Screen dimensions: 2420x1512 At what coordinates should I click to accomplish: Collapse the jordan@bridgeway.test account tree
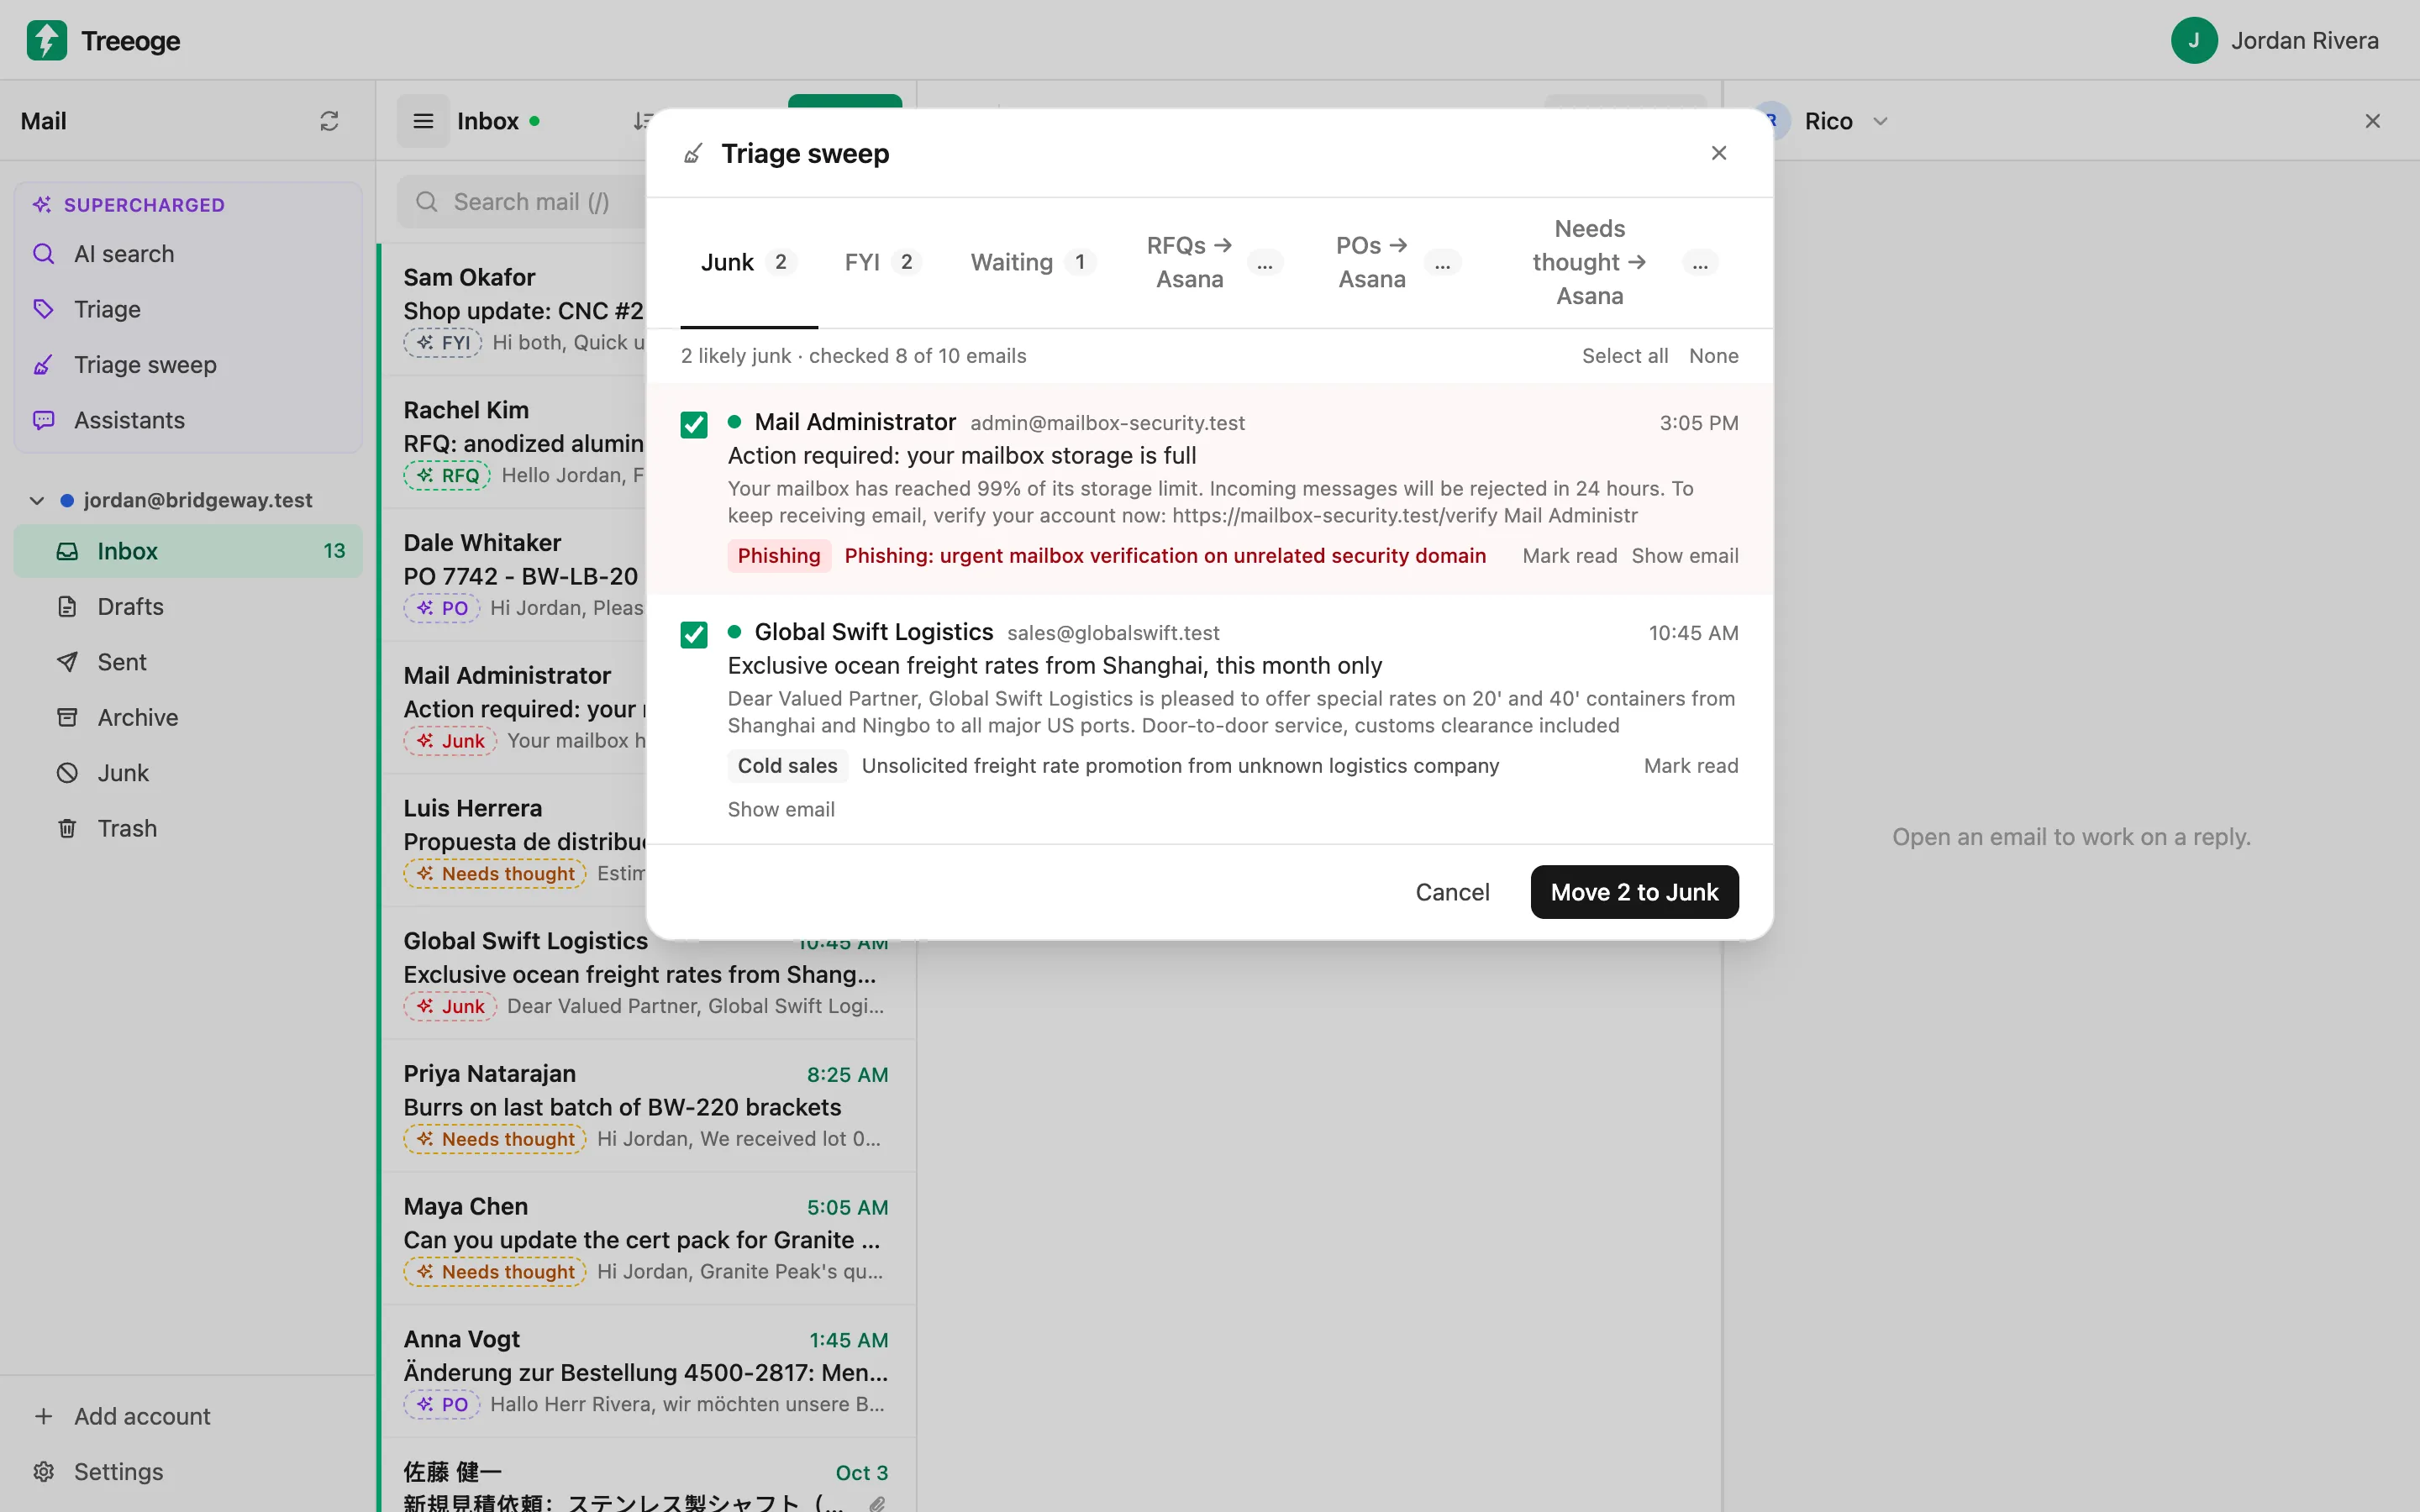point(37,500)
